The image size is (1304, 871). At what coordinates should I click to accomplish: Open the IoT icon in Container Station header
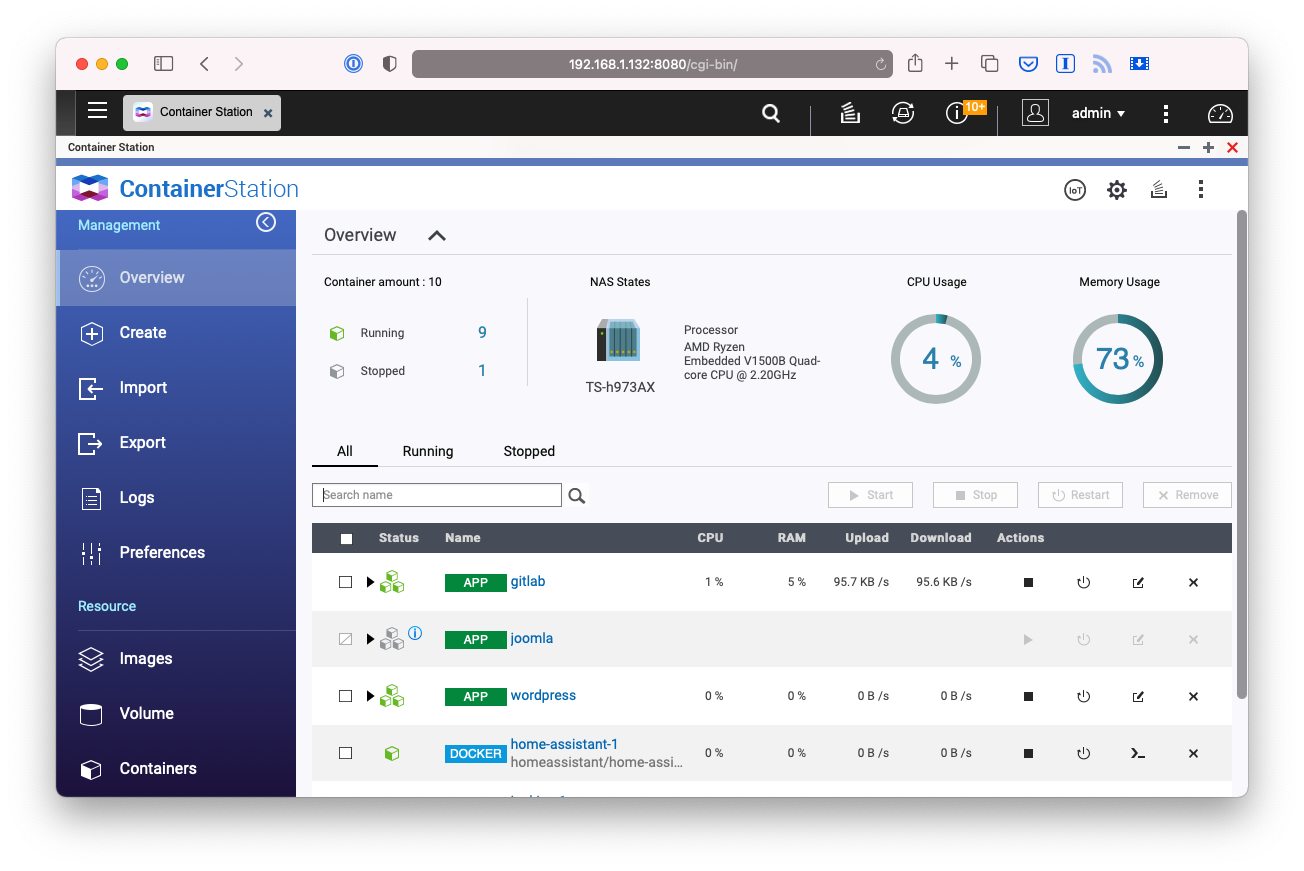point(1074,190)
